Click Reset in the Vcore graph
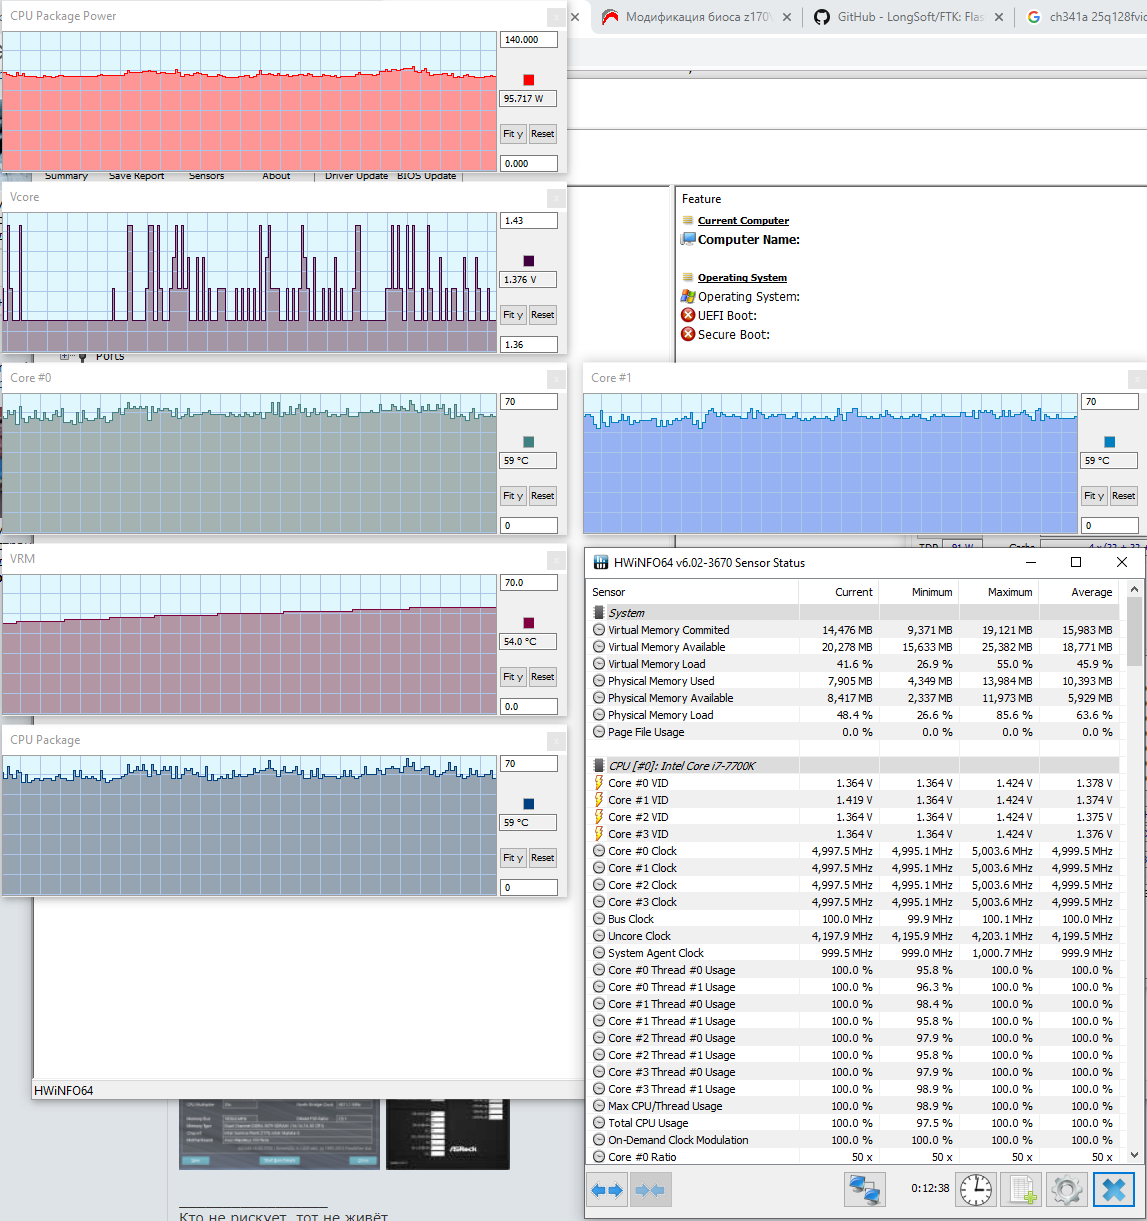Image resolution: width=1147 pixels, height=1221 pixels. [x=543, y=315]
